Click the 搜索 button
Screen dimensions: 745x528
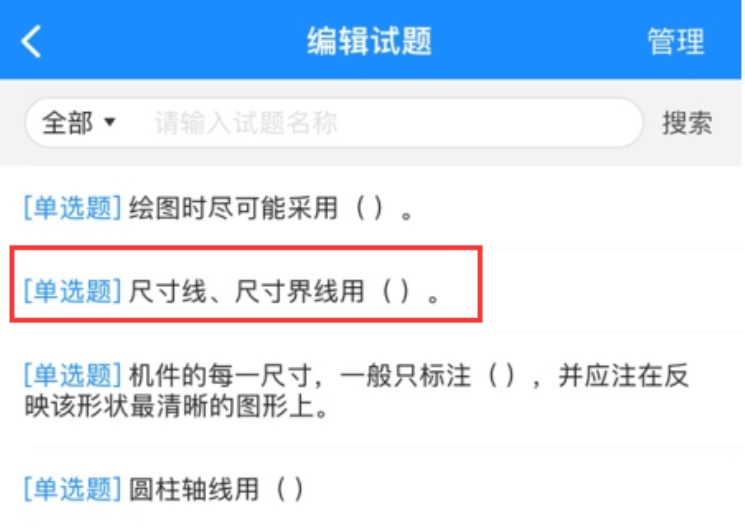pyautogui.click(x=687, y=123)
